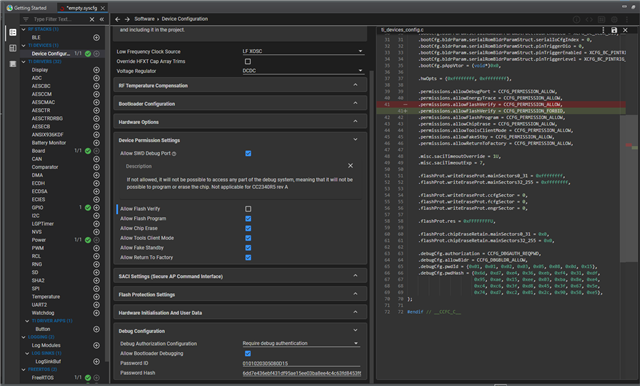640x386 pixels.
Task: Uncheck Allow Fake Standby
Action: point(248,248)
